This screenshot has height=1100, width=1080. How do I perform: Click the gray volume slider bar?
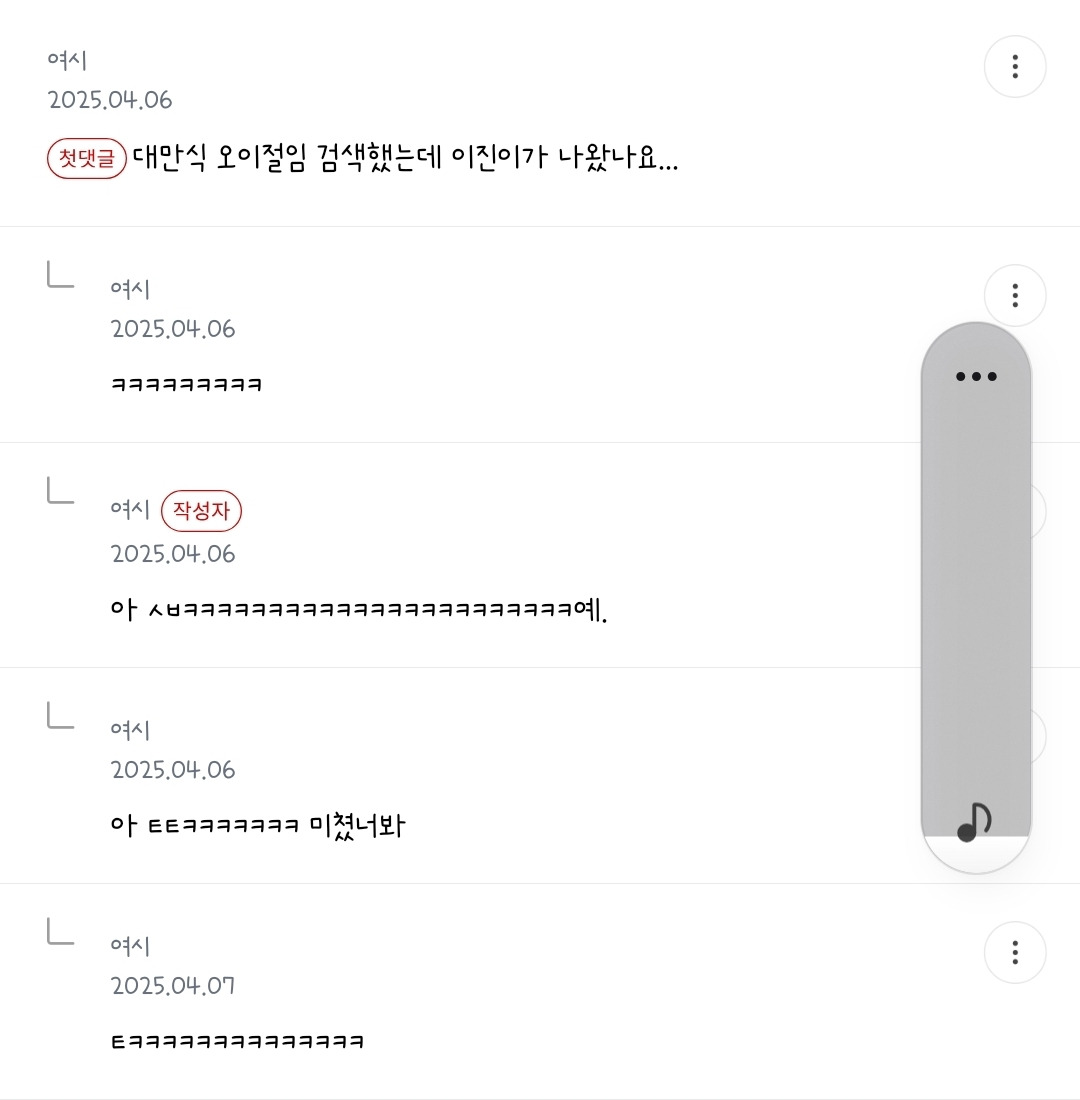976,600
